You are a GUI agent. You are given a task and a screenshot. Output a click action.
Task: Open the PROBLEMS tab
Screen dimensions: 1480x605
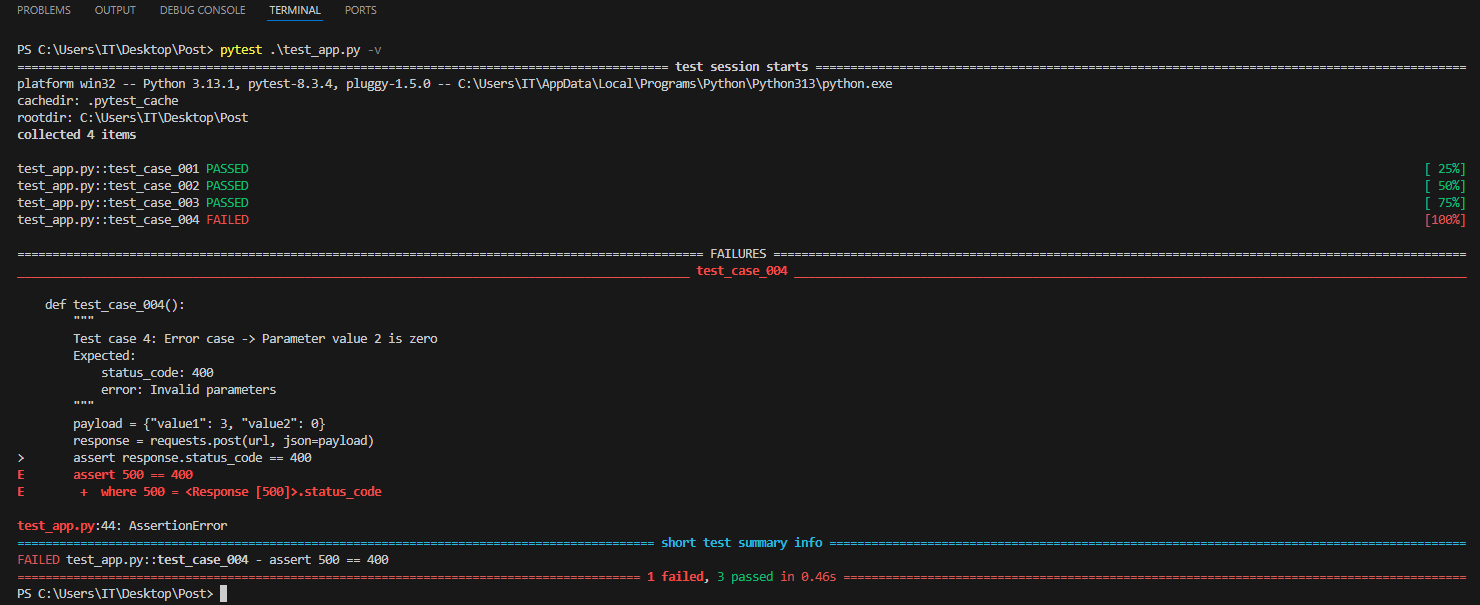point(44,10)
